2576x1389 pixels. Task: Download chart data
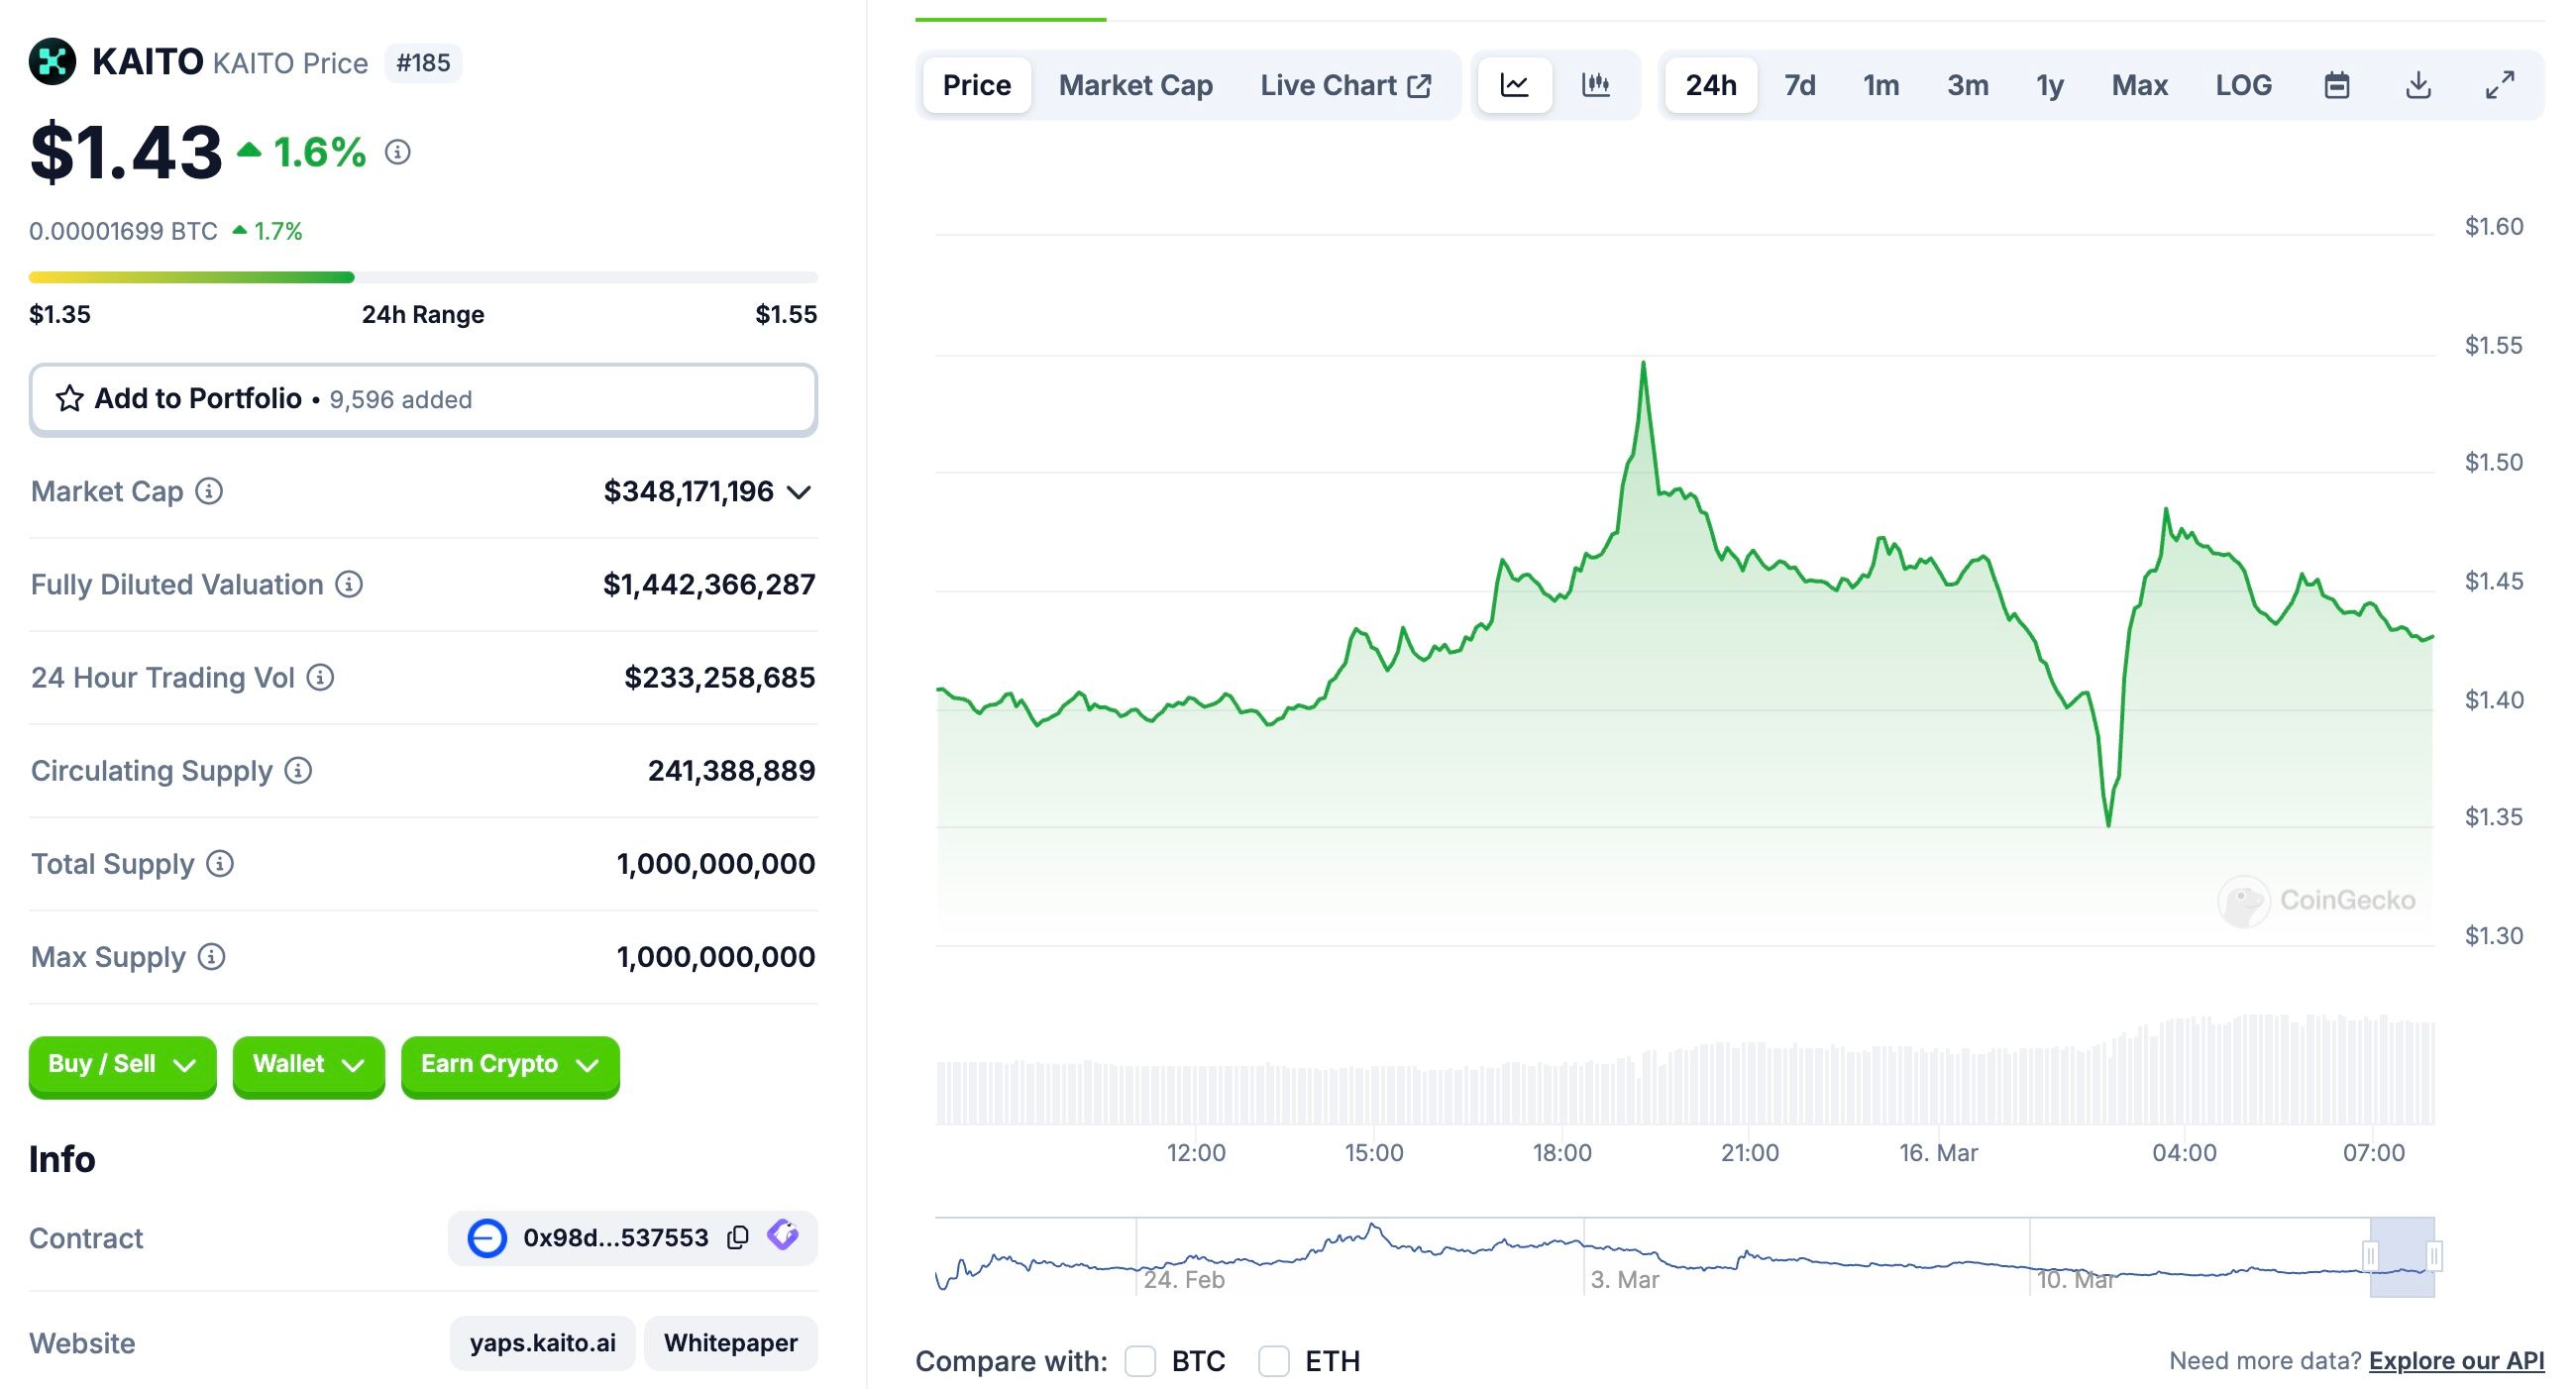point(2418,85)
